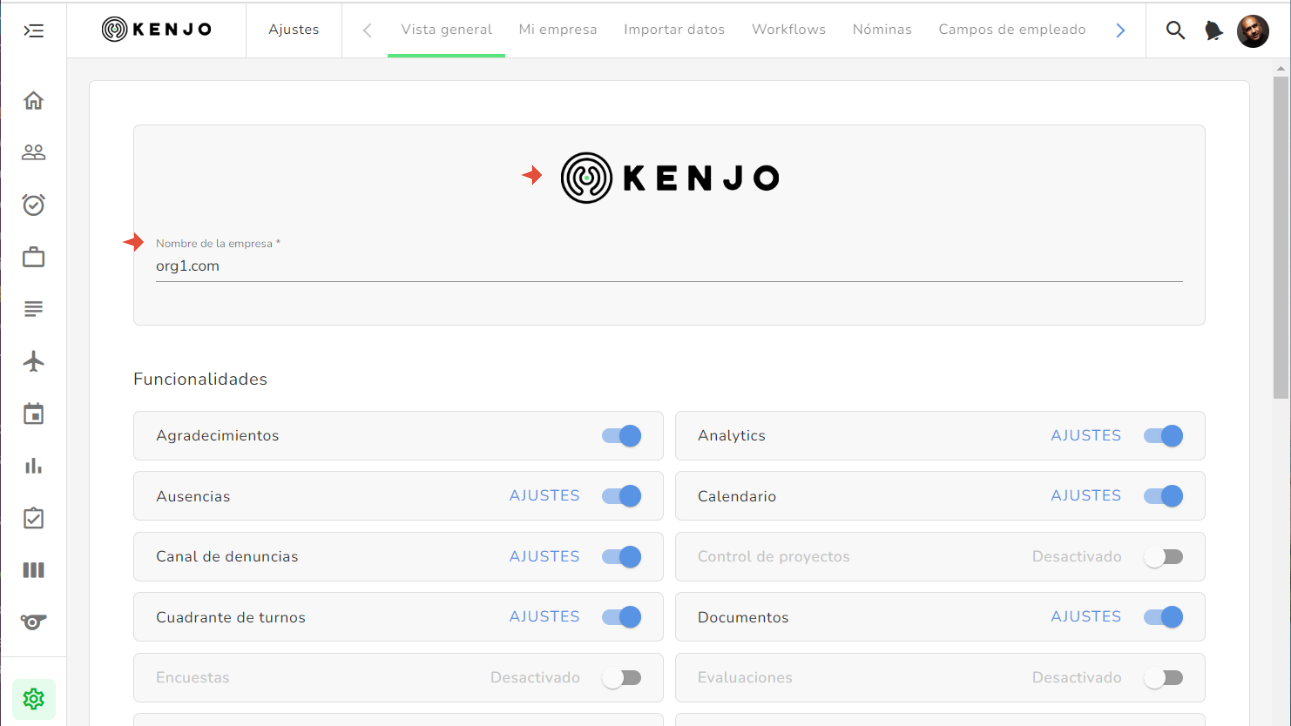This screenshot has width=1291, height=726.
Task: Open the airplane time-off icon
Action: coord(33,361)
